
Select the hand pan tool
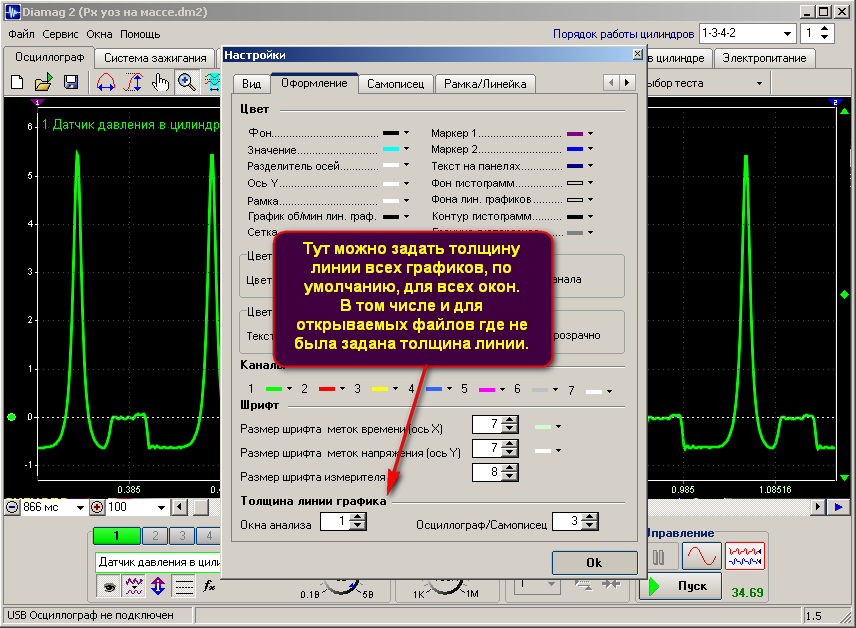click(x=160, y=82)
